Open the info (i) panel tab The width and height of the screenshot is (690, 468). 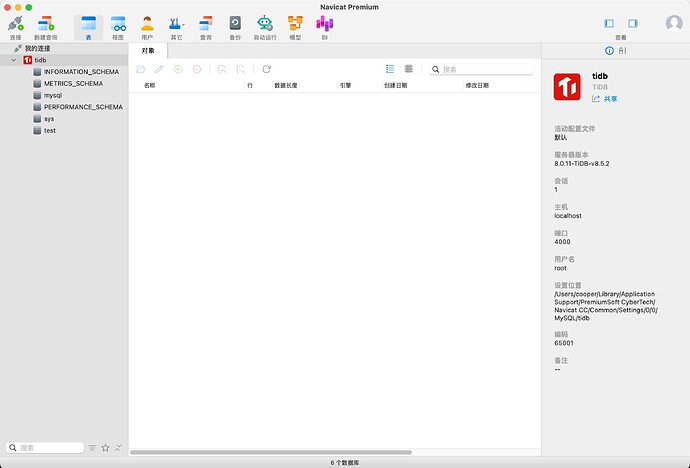point(609,51)
